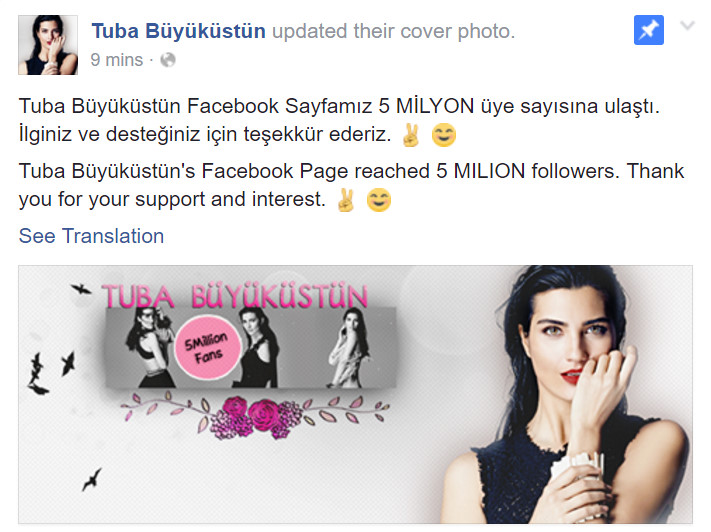The width and height of the screenshot is (711, 532).
Task: Click the pink 'TUBA BÜYÜKÜSTÜN' cover title
Action: (x=234, y=296)
